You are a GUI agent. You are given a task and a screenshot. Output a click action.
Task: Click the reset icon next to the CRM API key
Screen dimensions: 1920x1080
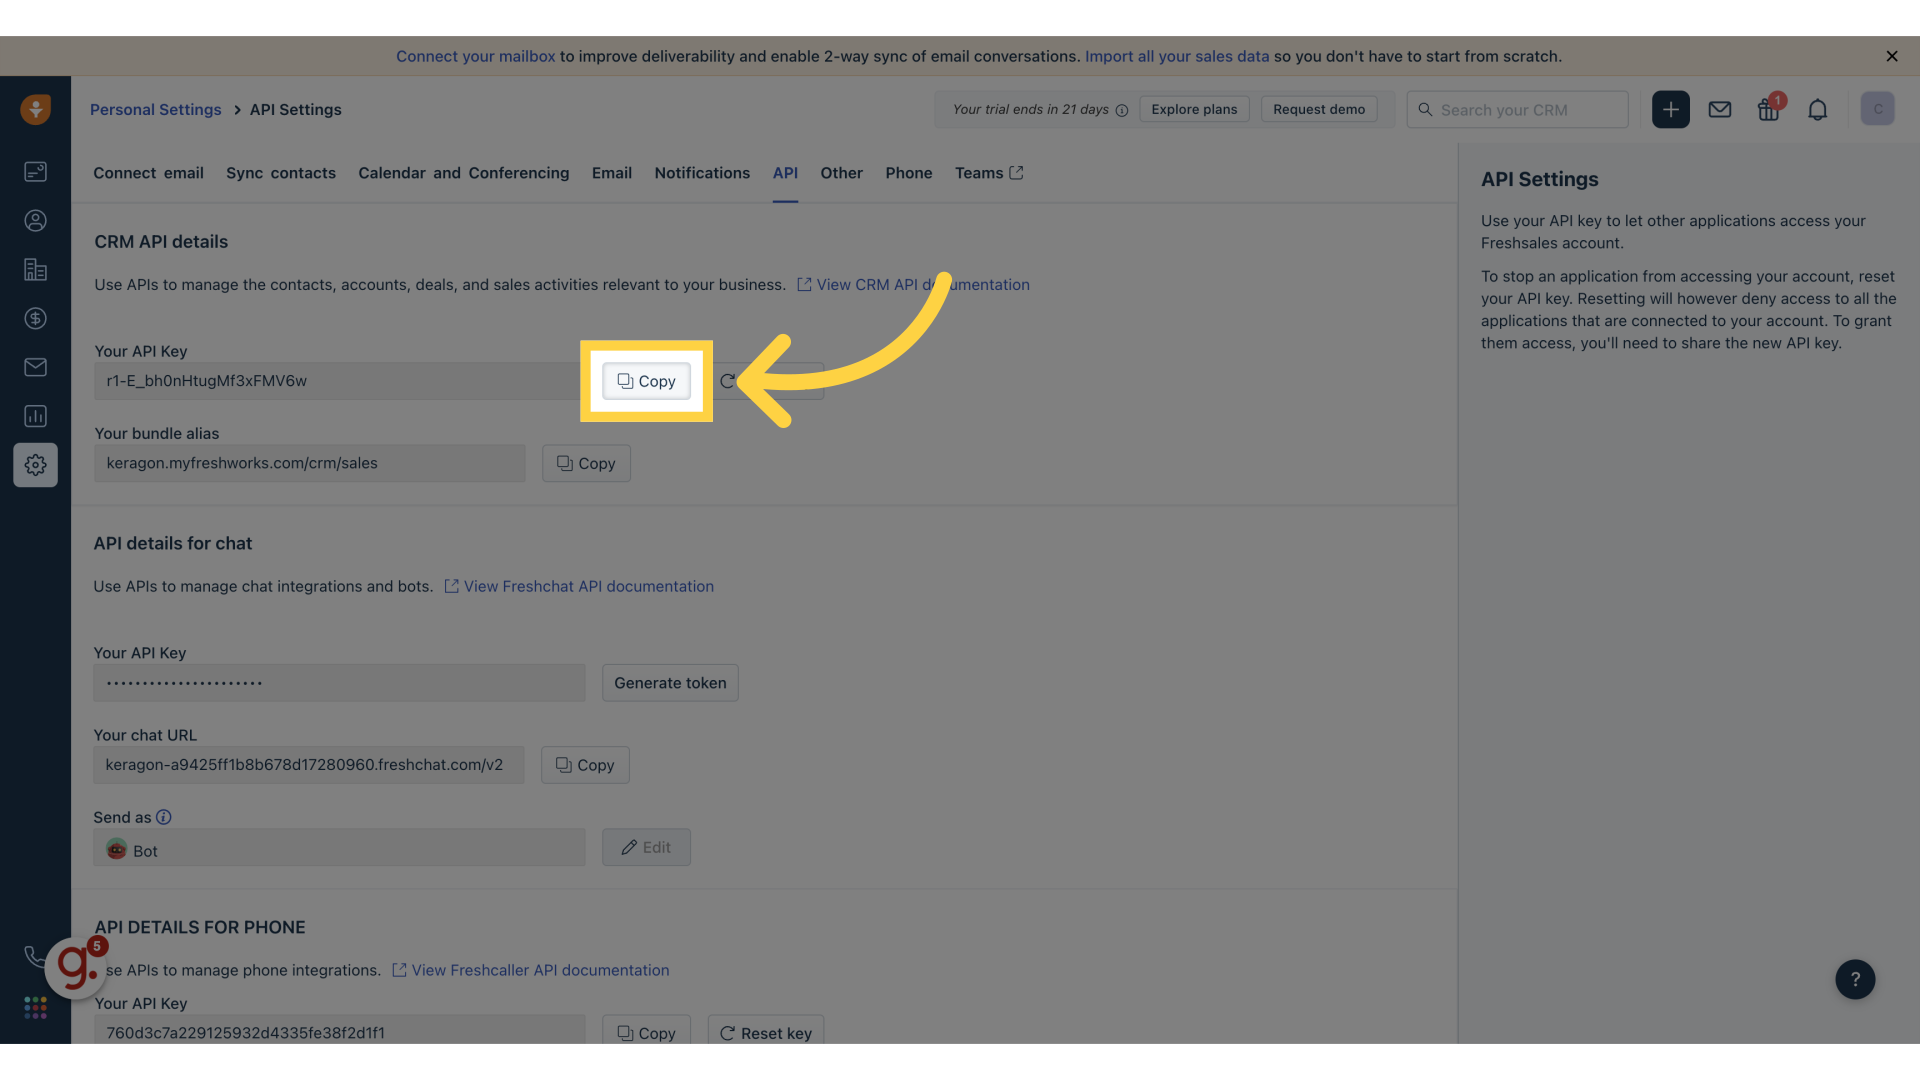pos(727,381)
